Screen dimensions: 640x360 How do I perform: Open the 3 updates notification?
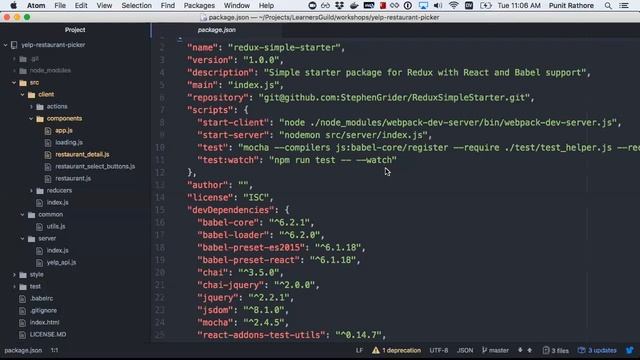point(597,350)
